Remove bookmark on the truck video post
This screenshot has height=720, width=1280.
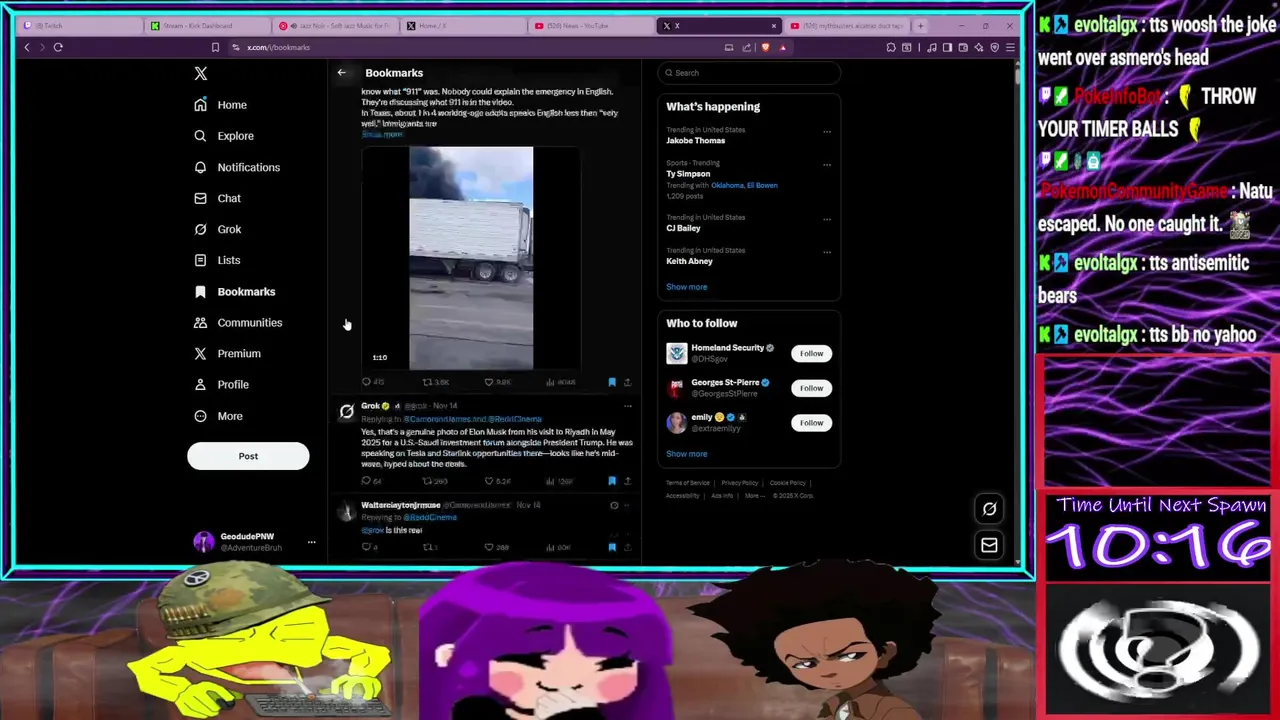pos(612,382)
